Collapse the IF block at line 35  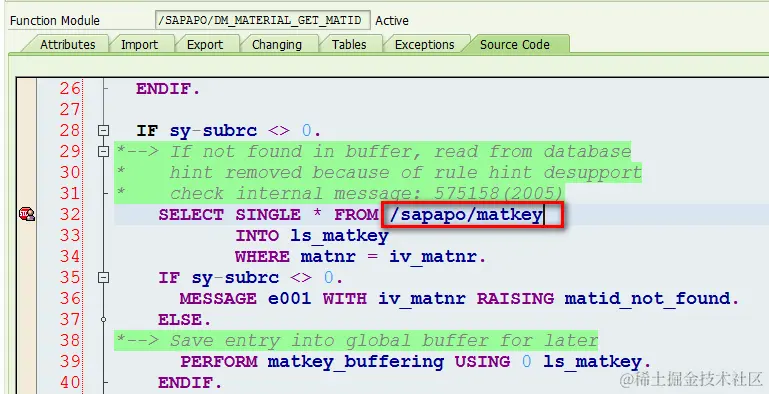click(103, 278)
